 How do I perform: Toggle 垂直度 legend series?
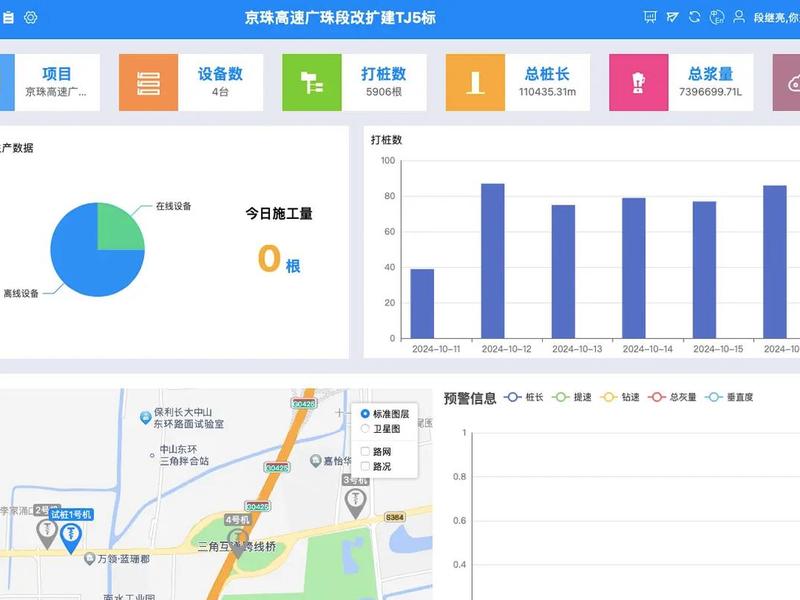pos(730,397)
